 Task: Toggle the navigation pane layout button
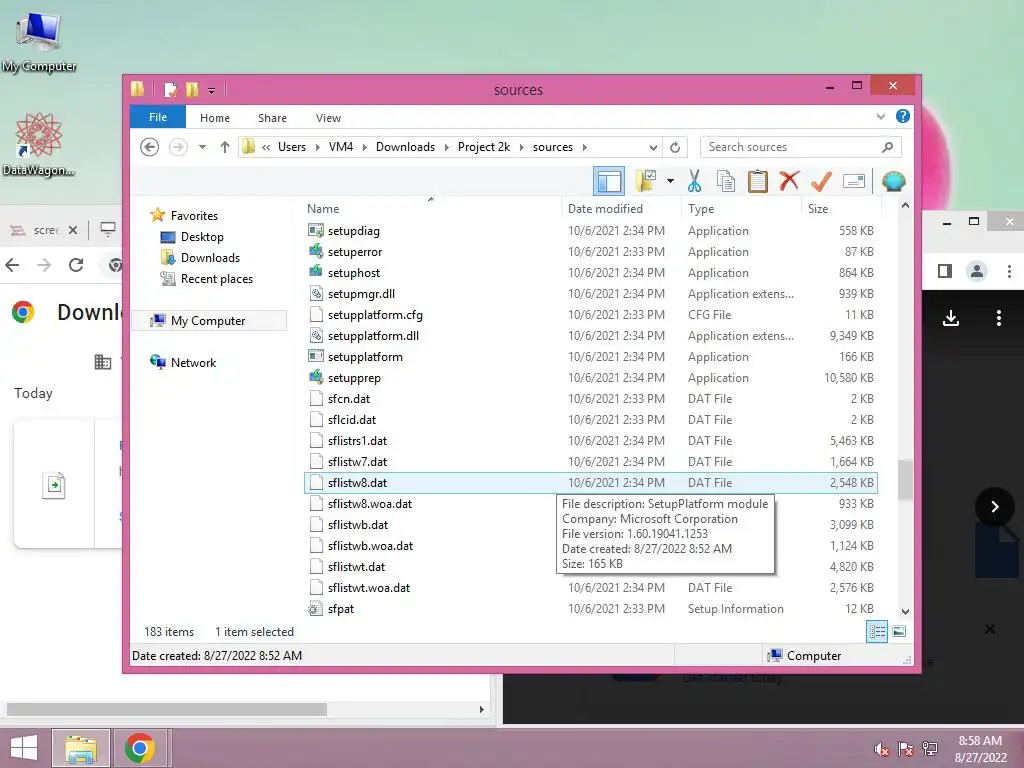(609, 182)
